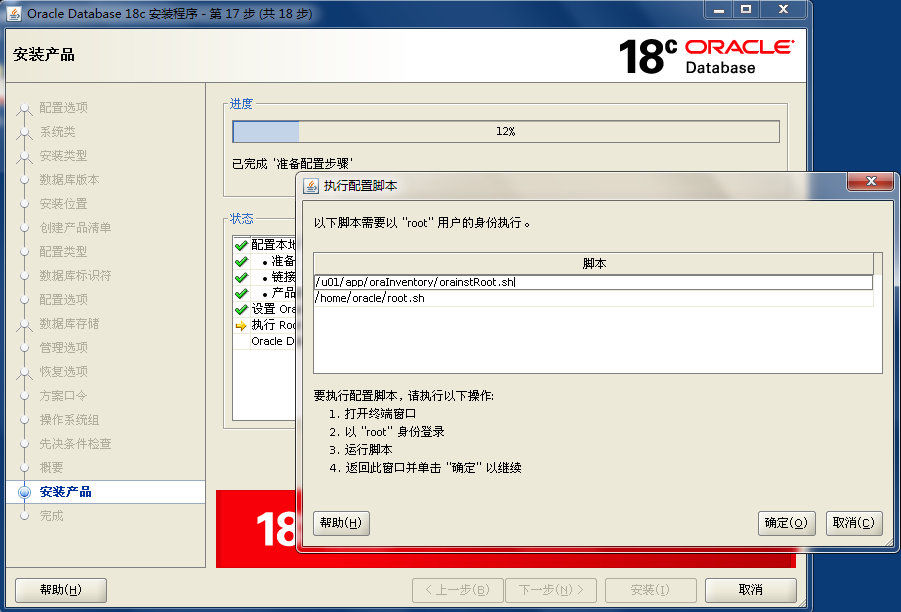Click the green check icon beside 准备

click(241, 261)
